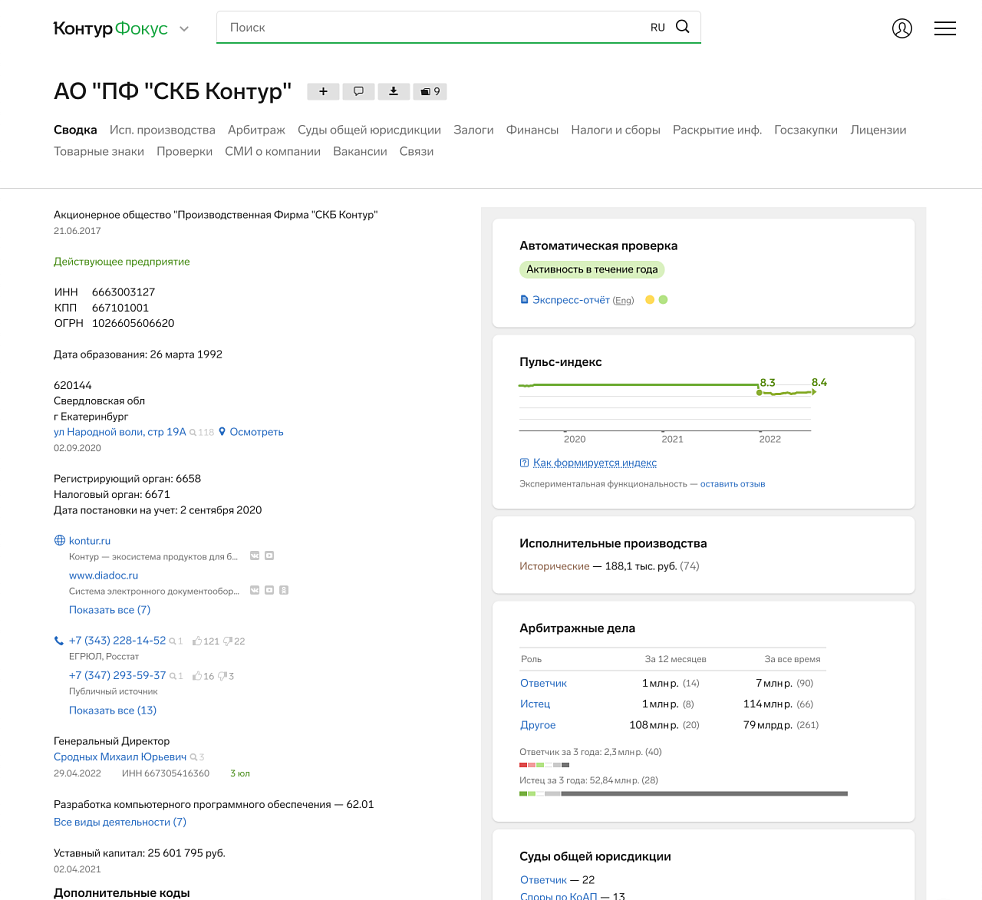Screen dimensions: 982x900
Task: Click the download icon next to the company title
Action: pyautogui.click(x=393, y=91)
